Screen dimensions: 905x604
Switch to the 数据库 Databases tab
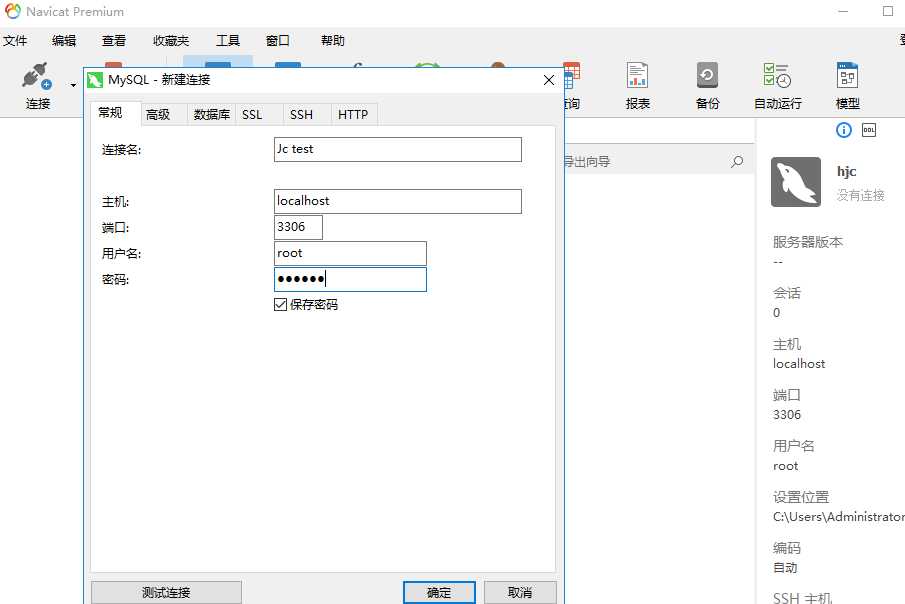(x=211, y=114)
